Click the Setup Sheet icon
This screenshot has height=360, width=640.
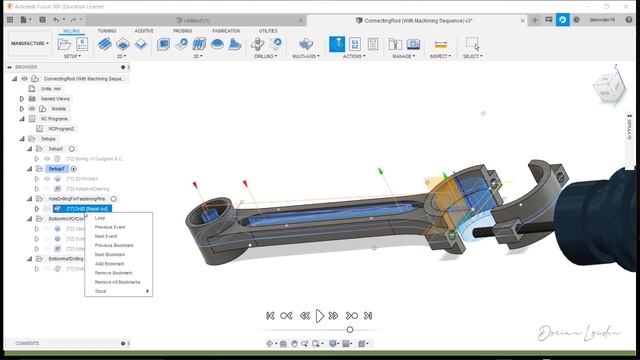pos(373,44)
